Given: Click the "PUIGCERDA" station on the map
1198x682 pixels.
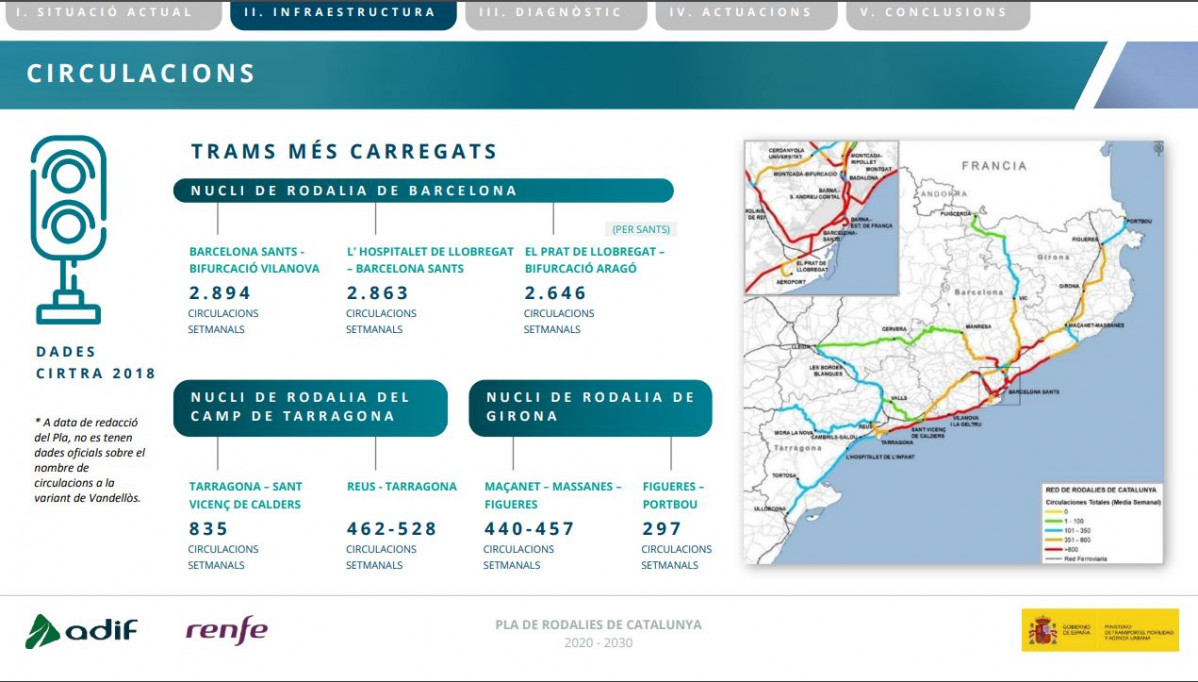Looking at the screenshot, I should coord(956,214).
